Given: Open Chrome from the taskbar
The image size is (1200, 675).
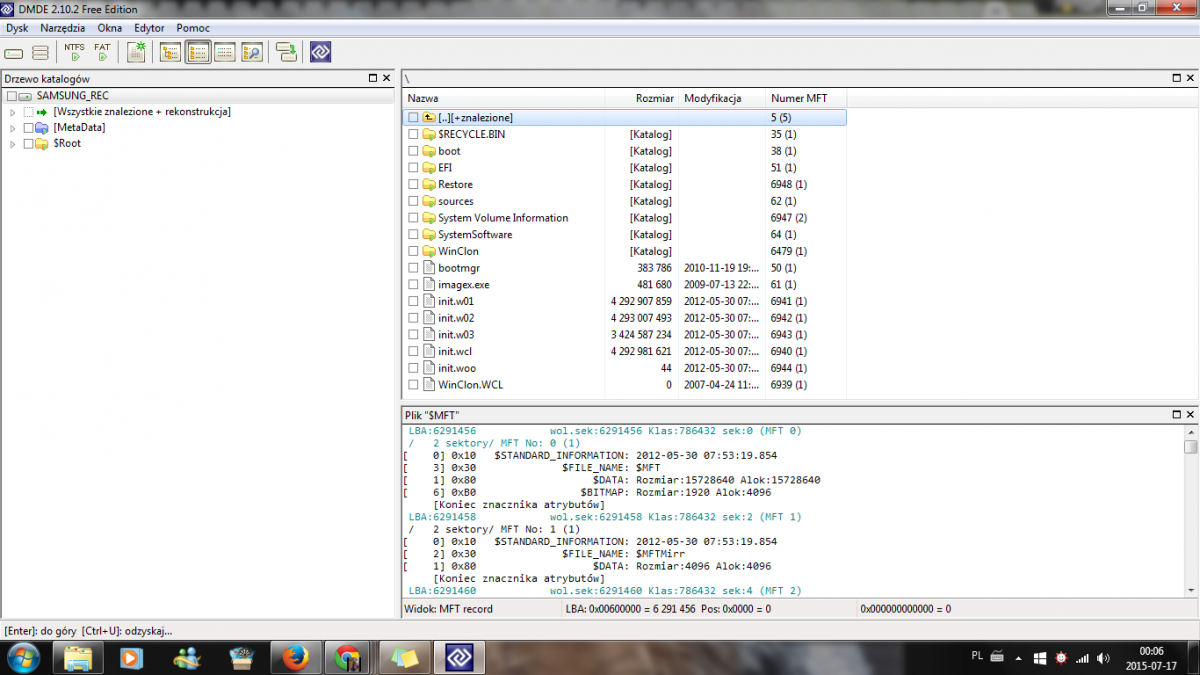Looking at the screenshot, I should click(x=348, y=657).
